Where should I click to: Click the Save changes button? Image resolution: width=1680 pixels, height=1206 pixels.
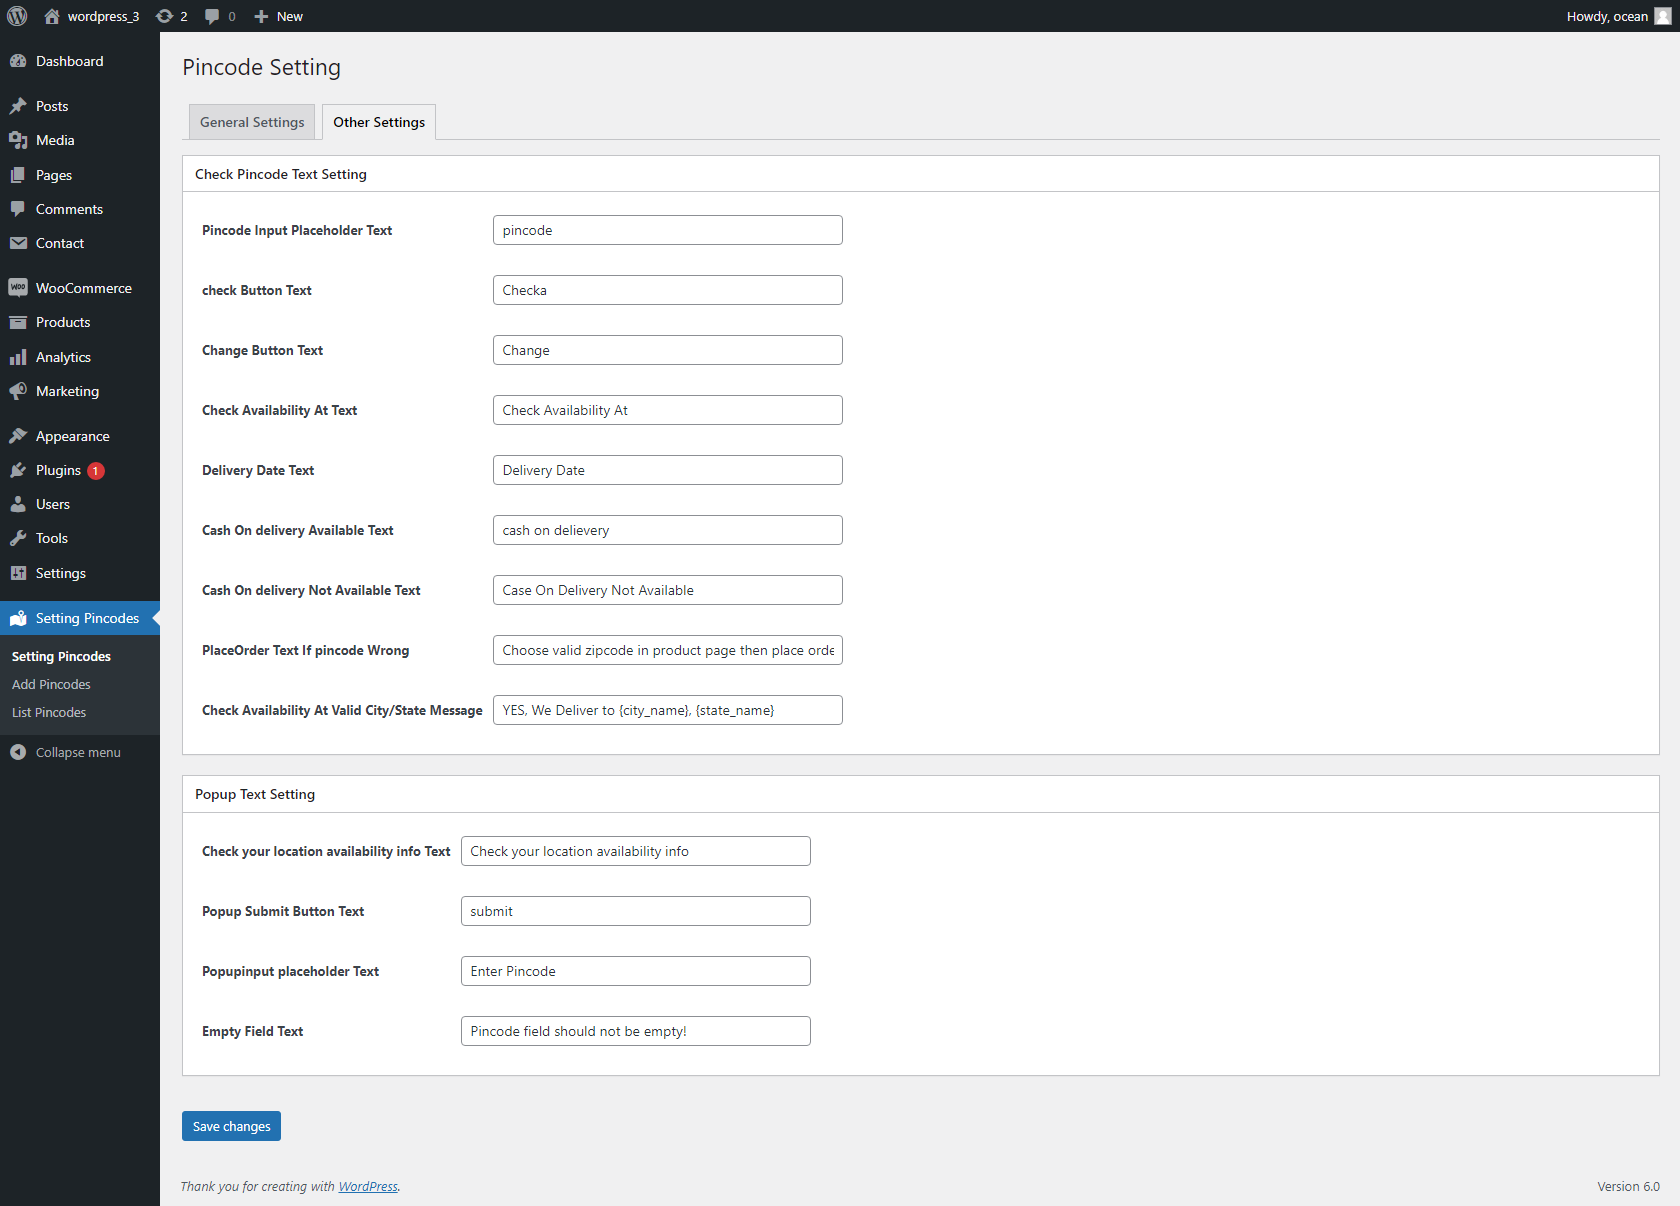click(231, 1126)
